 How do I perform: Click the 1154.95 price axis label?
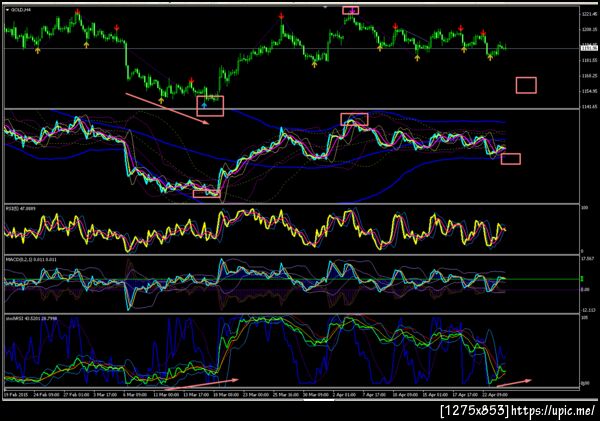(589, 91)
